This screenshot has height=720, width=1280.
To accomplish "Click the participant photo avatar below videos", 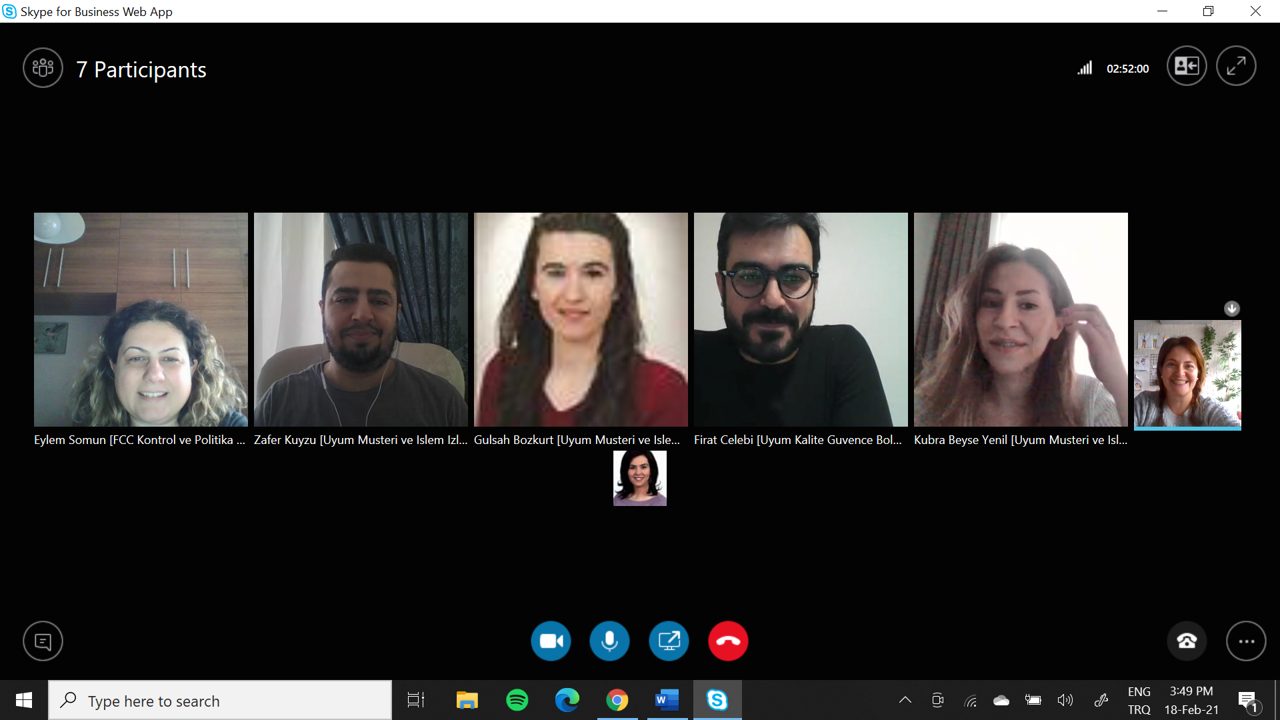I will [x=640, y=478].
